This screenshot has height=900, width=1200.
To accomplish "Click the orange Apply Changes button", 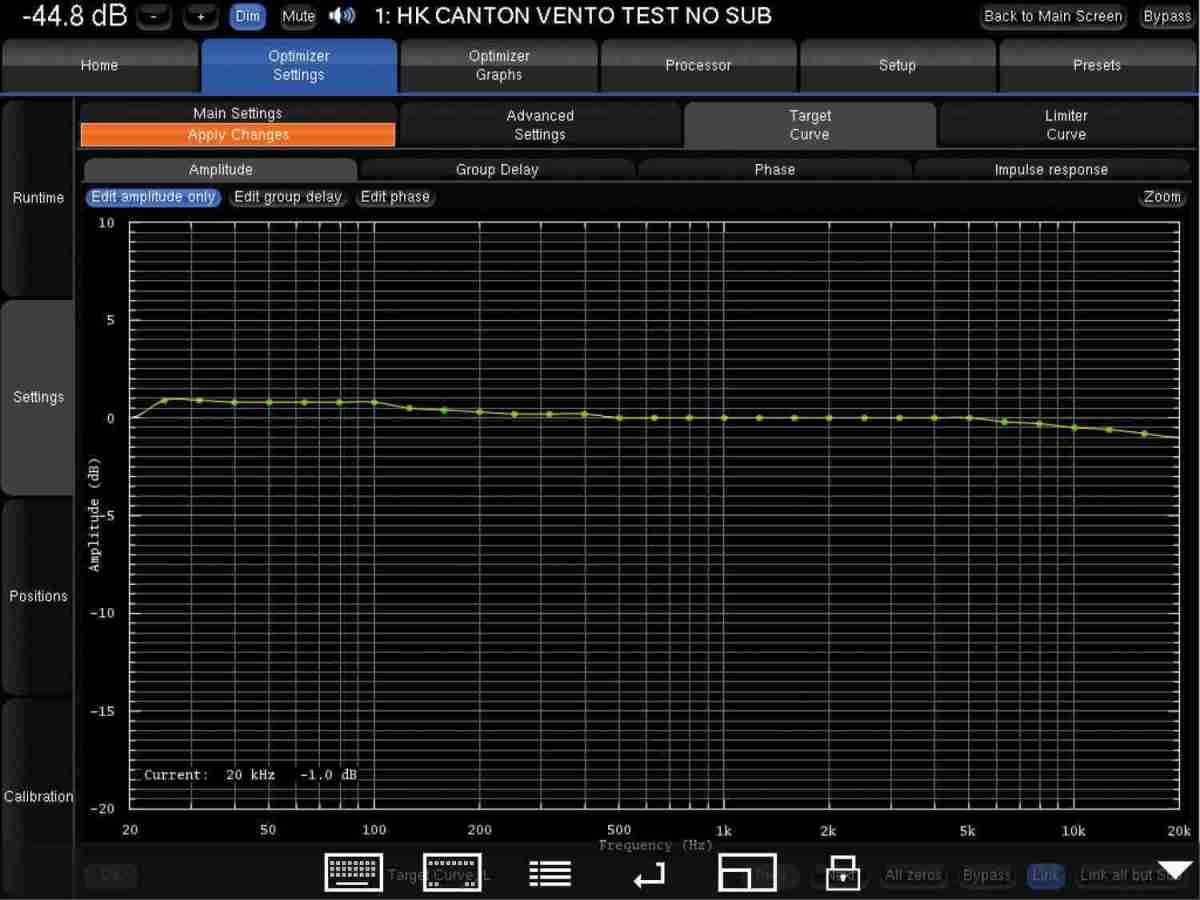I will [238, 135].
